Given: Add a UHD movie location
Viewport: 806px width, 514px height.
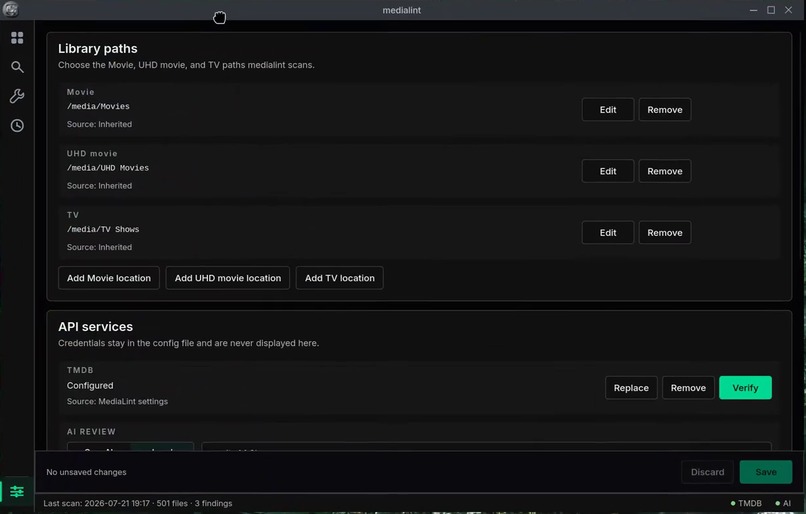Looking at the screenshot, I should [x=228, y=278].
